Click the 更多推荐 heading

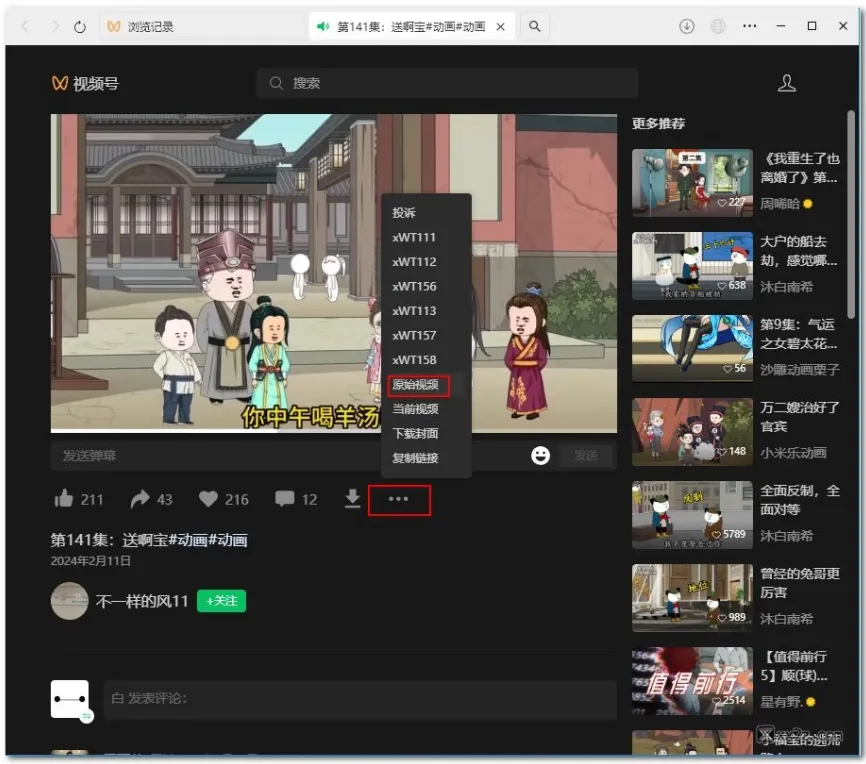coord(658,124)
